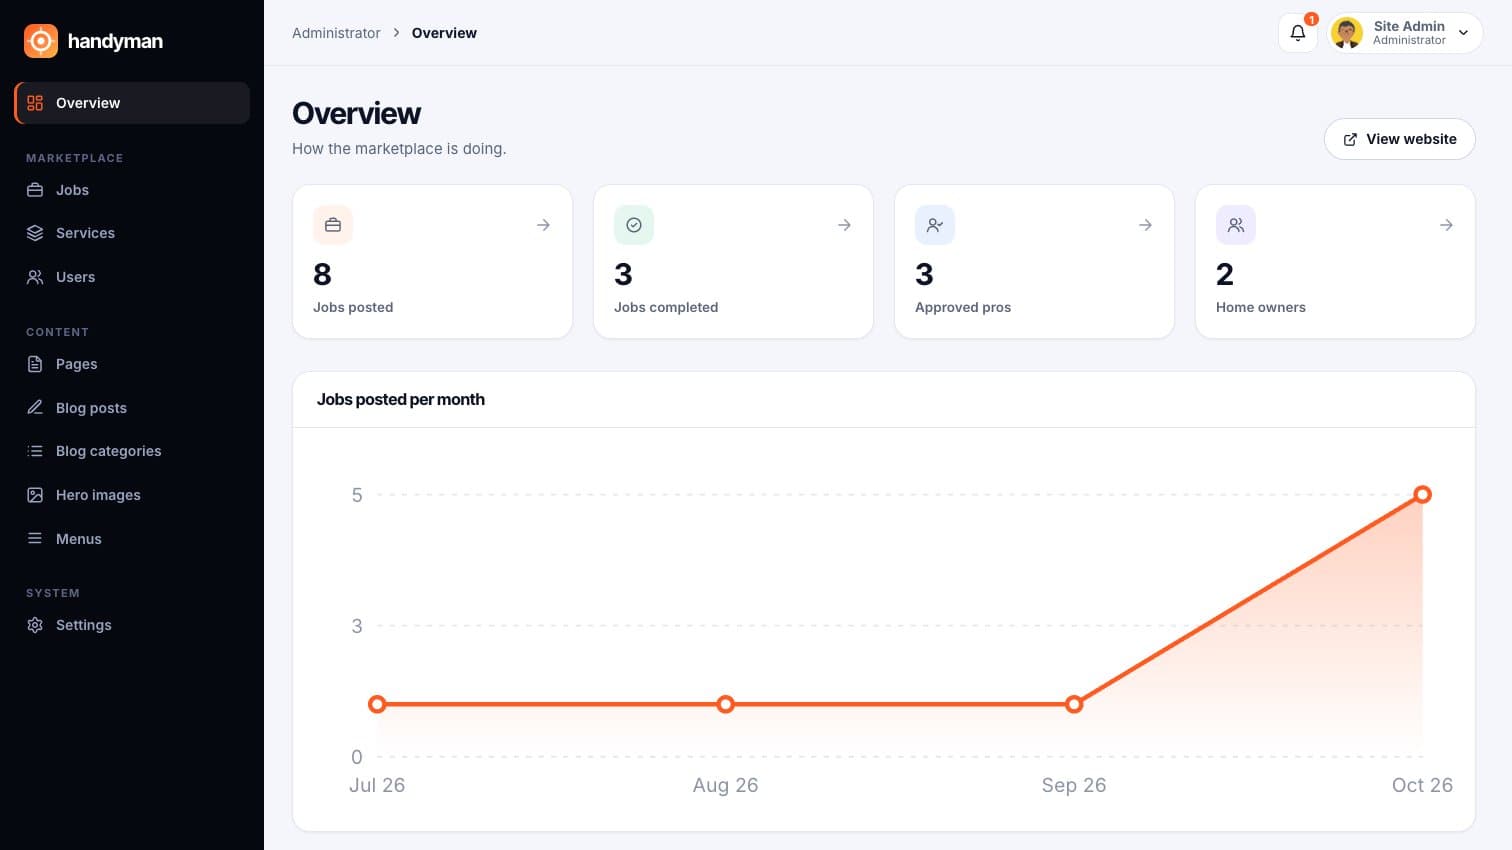The height and width of the screenshot is (850, 1512).
Task: Click the 'Jobs posted per month' chart title
Action: (401, 399)
